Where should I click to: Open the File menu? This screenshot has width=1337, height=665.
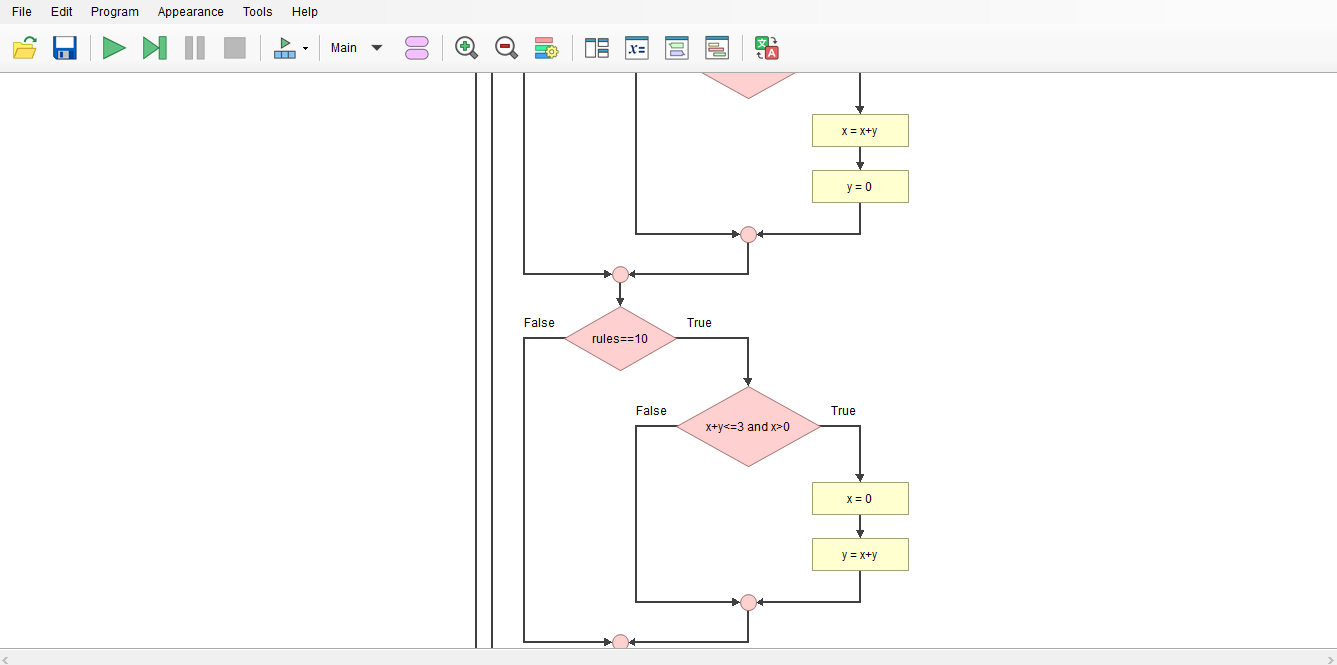click(22, 12)
